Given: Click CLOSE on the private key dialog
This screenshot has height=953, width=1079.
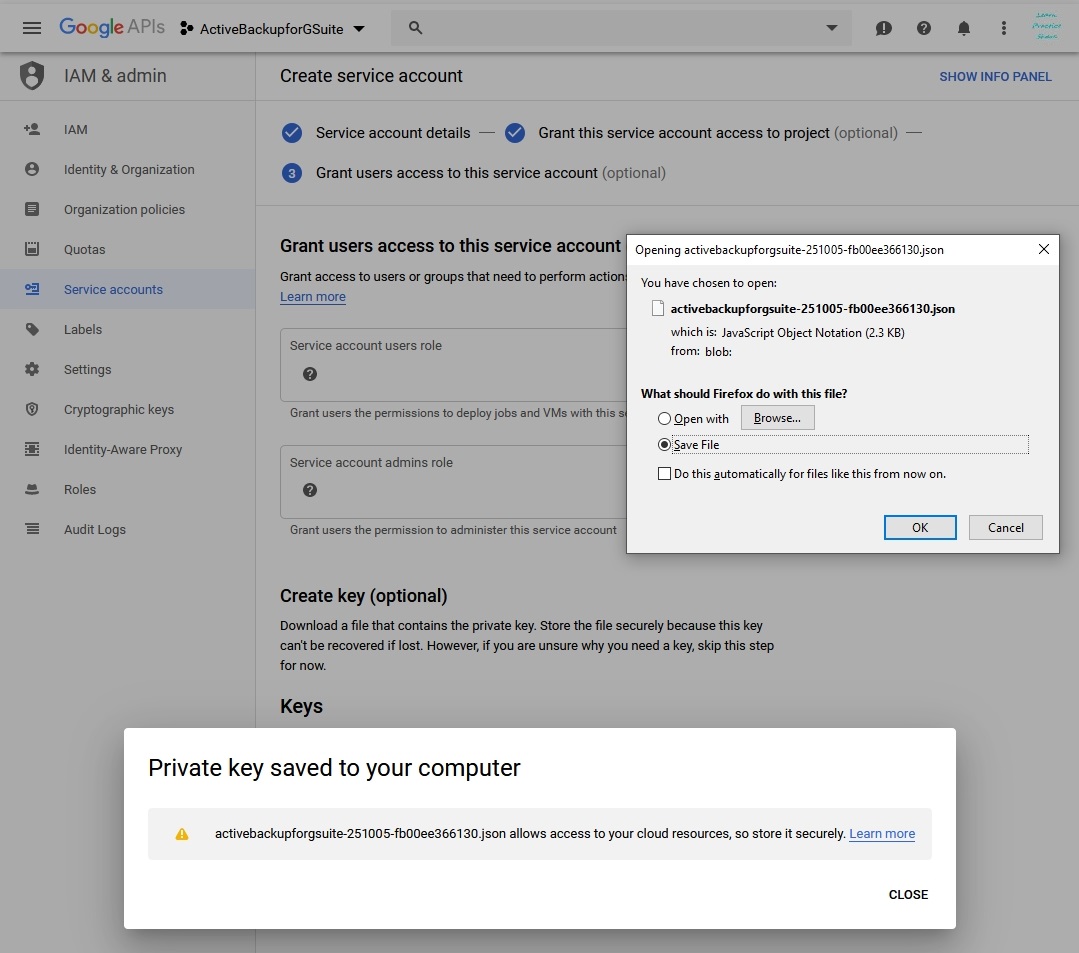Looking at the screenshot, I should [x=908, y=895].
